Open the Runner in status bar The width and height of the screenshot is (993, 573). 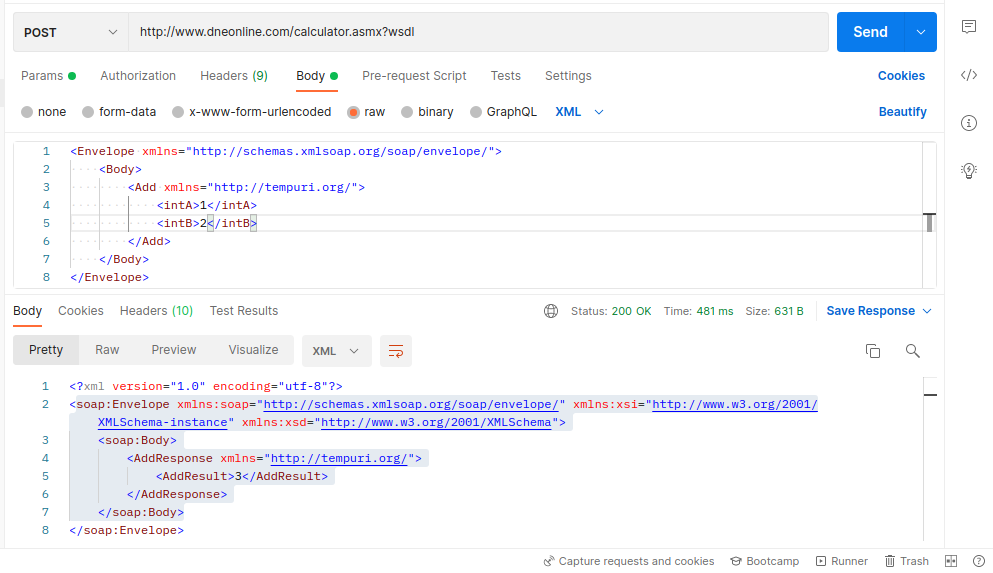pos(842,561)
